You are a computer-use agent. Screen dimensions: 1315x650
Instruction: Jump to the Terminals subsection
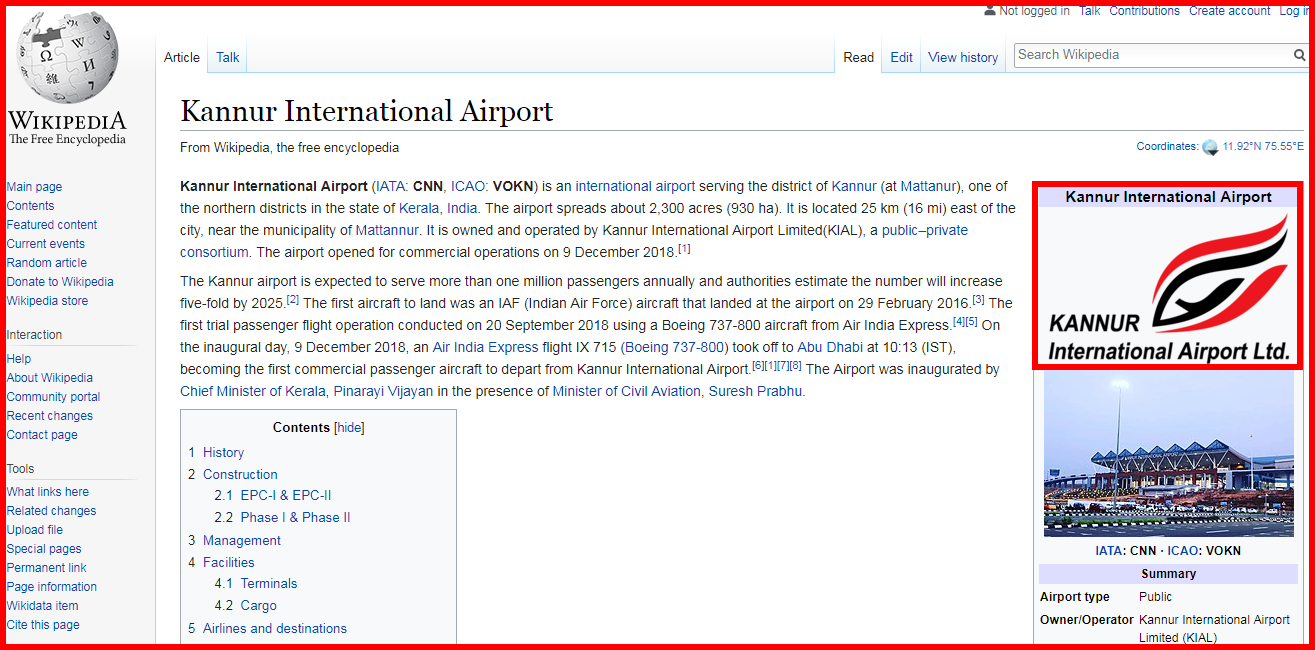[269, 584]
